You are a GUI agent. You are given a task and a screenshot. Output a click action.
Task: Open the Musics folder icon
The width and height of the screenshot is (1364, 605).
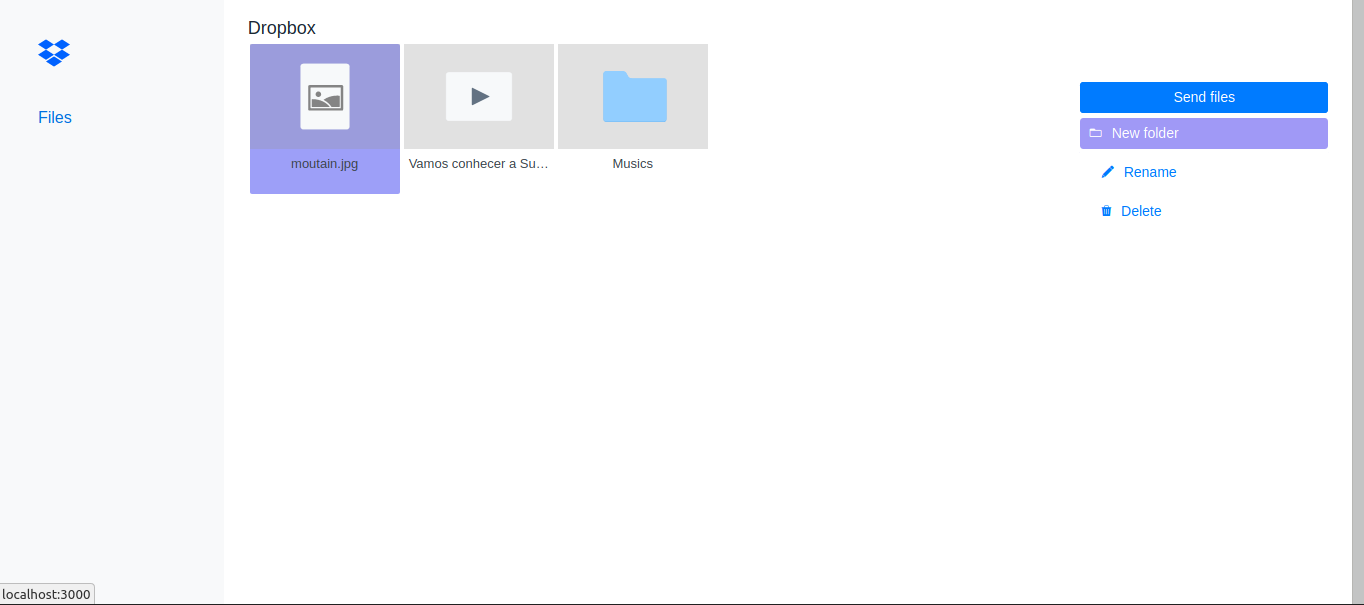[634, 97]
